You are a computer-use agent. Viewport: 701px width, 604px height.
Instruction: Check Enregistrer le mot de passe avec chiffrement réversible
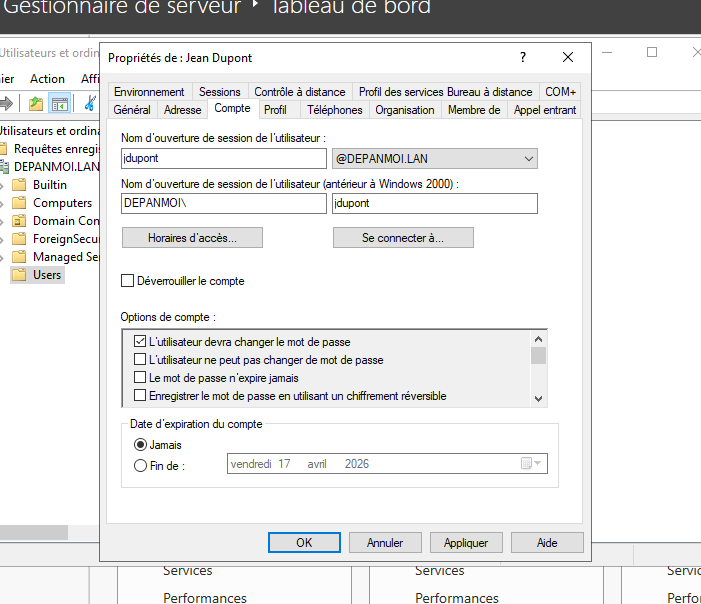click(140, 395)
